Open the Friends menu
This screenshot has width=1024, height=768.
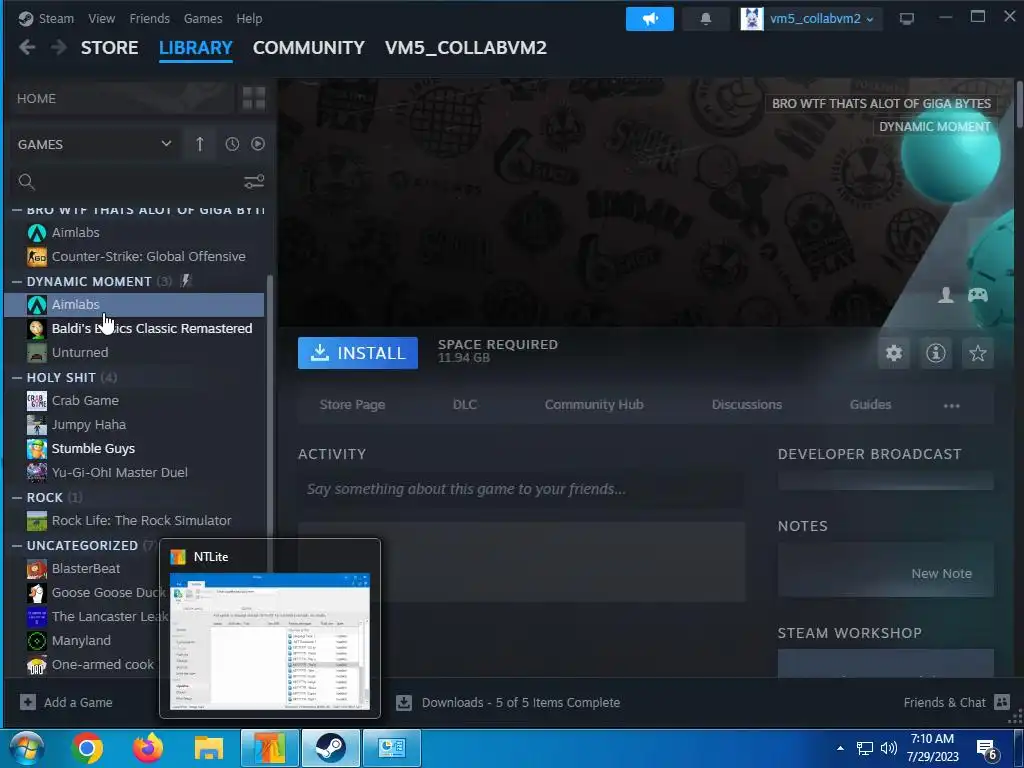click(x=149, y=18)
